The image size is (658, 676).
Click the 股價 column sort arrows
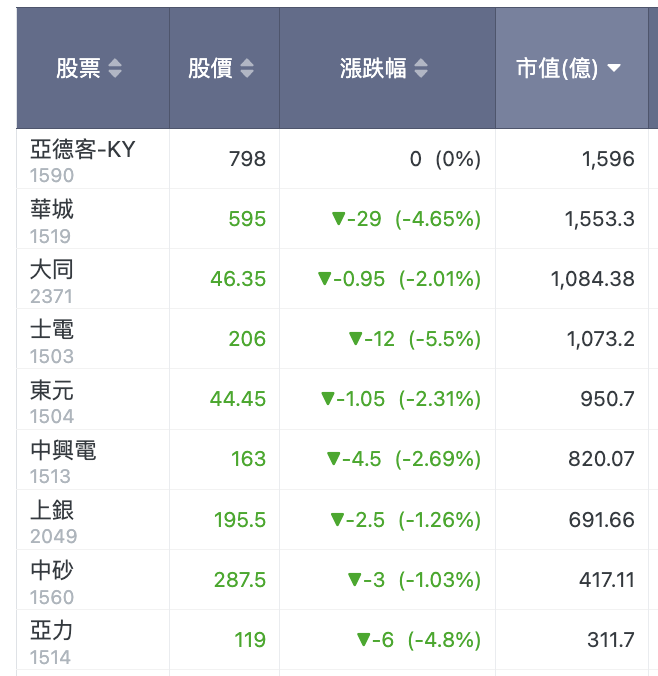[247, 68]
